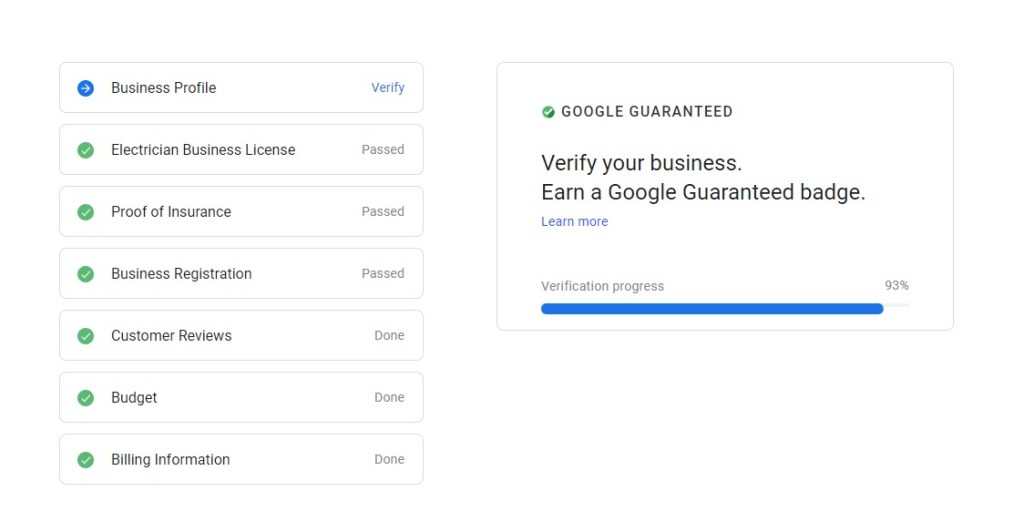
Task: Click the Verify link for Business Profile
Action: [388, 88]
